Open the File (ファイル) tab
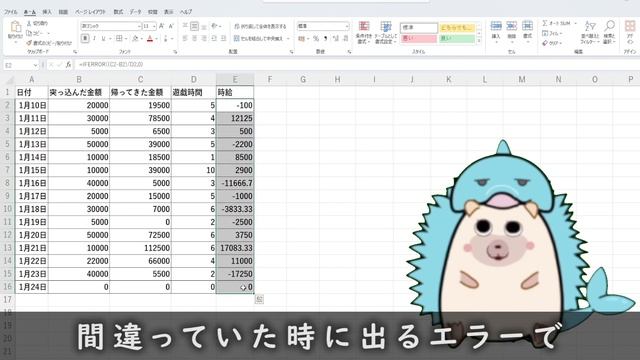640x360 pixels. 11,12
